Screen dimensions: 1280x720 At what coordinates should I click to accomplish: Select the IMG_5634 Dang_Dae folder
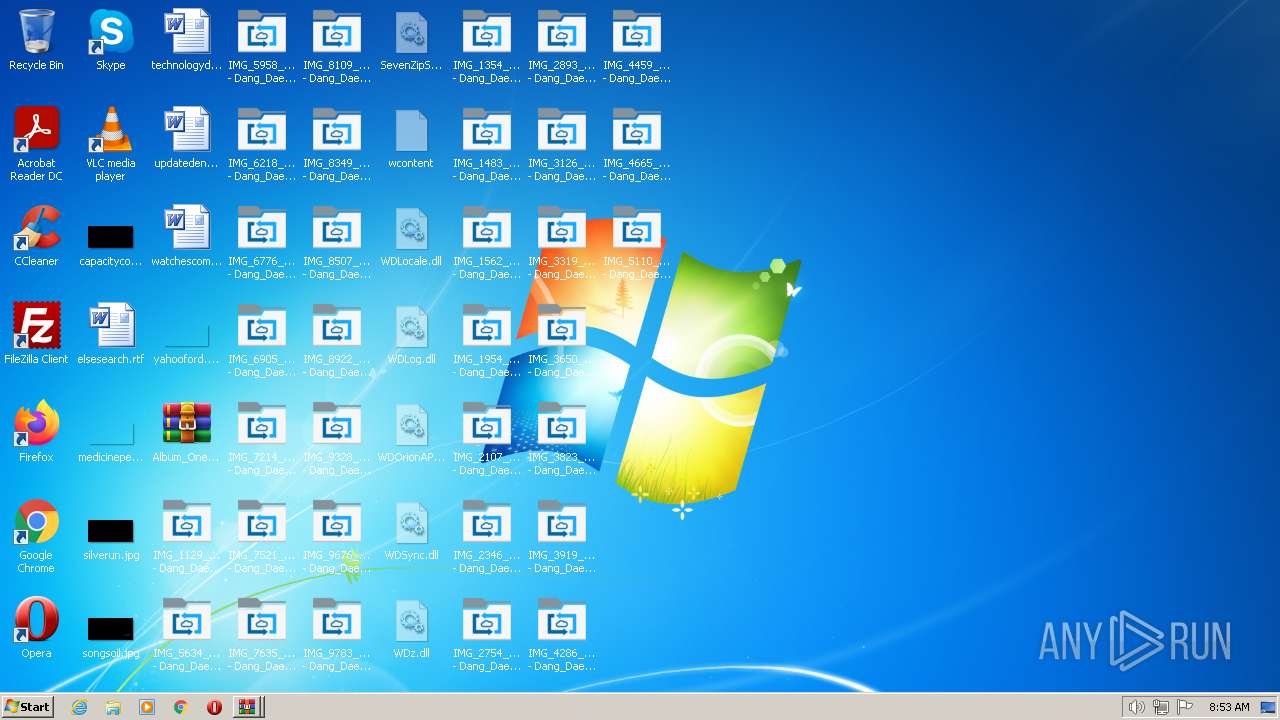186,634
